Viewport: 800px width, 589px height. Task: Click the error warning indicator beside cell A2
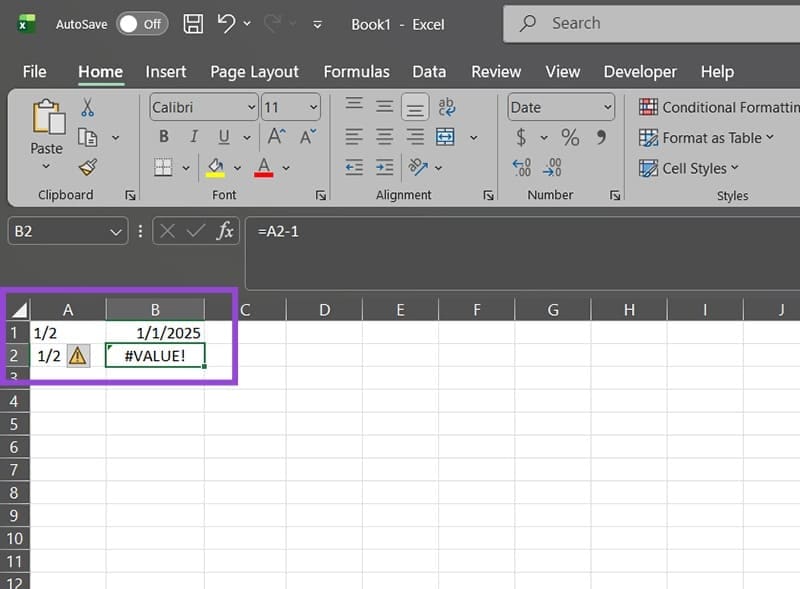pyautogui.click(x=79, y=355)
